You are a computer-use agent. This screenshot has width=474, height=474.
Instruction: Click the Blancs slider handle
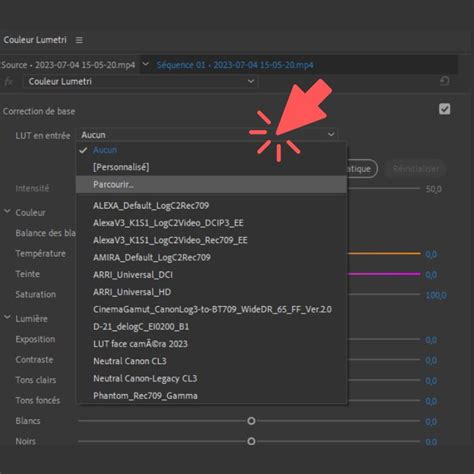tap(251, 421)
